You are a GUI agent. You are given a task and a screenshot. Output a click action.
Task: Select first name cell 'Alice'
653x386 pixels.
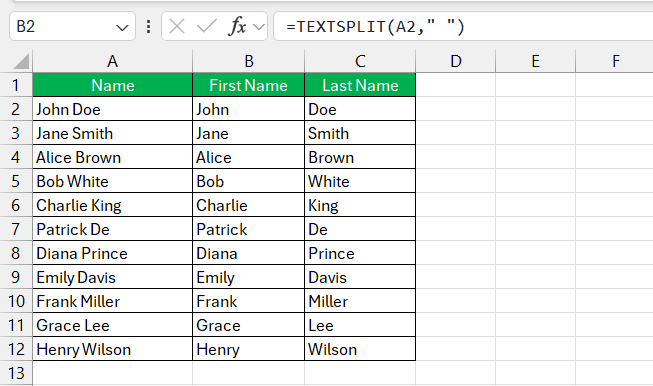tap(249, 157)
